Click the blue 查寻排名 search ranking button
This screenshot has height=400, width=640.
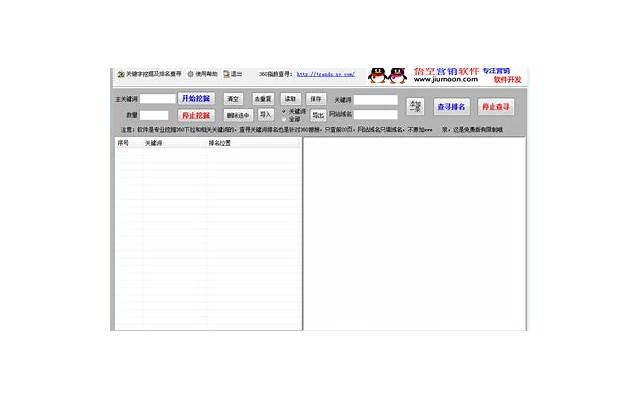tap(451, 107)
